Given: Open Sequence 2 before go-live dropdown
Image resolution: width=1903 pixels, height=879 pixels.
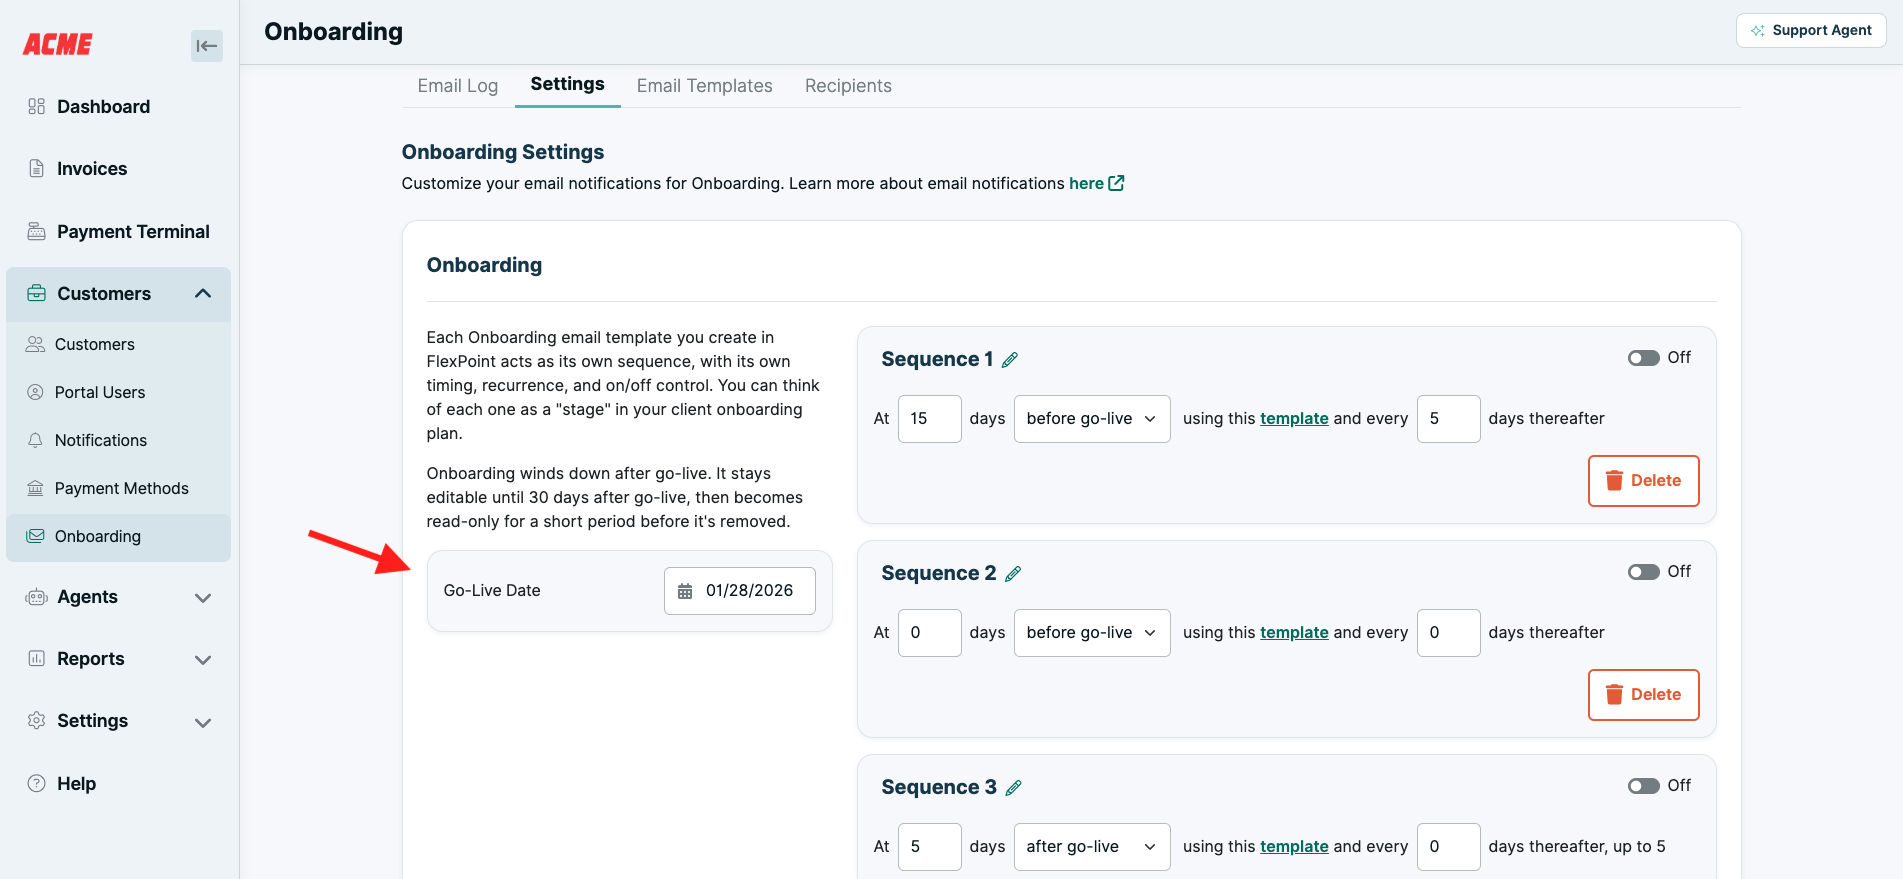Looking at the screenshot, I should pyautogui.click(x=1092, y=633).
